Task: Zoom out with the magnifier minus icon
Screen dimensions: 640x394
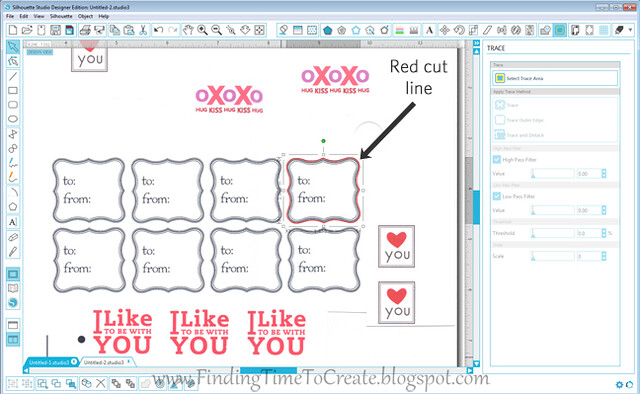Action: pyautogui.click(x=216, y=30)
